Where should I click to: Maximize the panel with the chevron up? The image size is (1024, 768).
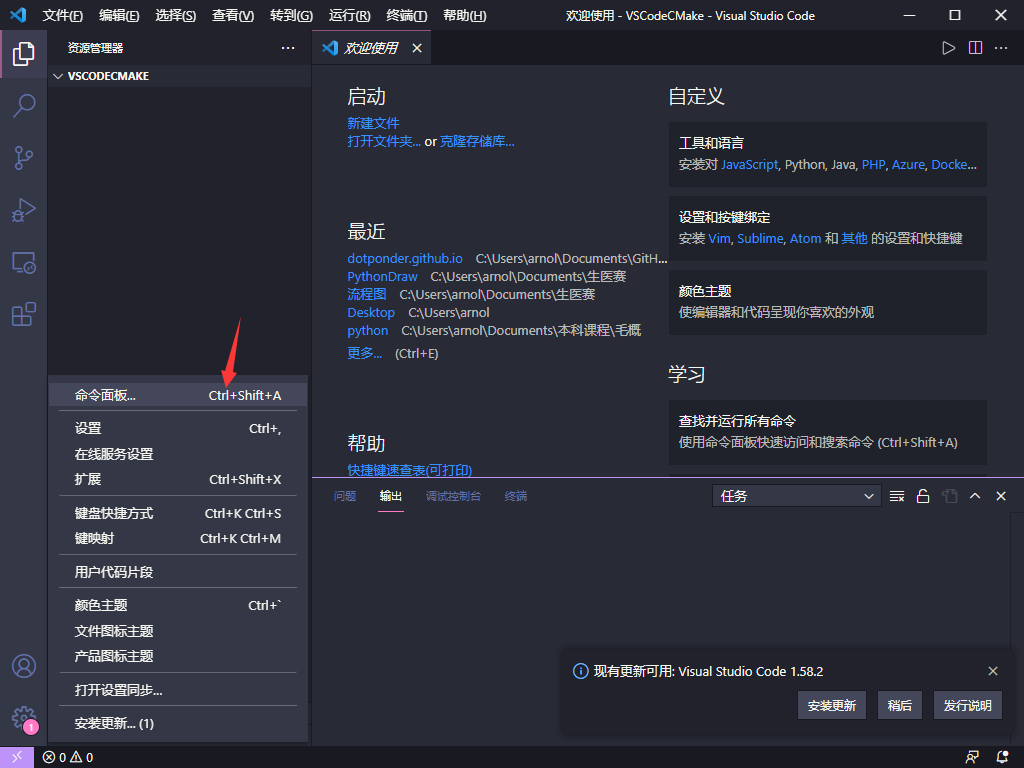[x=975, y=496]
